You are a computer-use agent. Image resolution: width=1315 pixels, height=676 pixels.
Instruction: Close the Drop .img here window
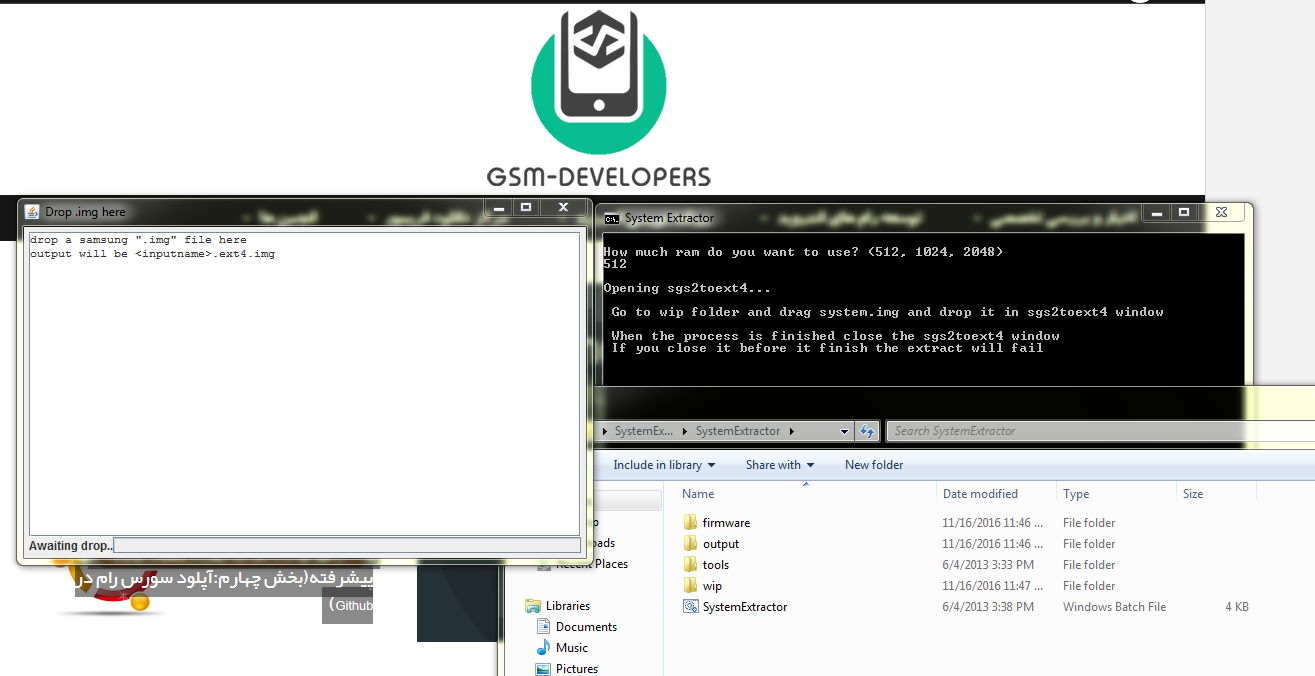pyautogui.click(x=563, y=207)
